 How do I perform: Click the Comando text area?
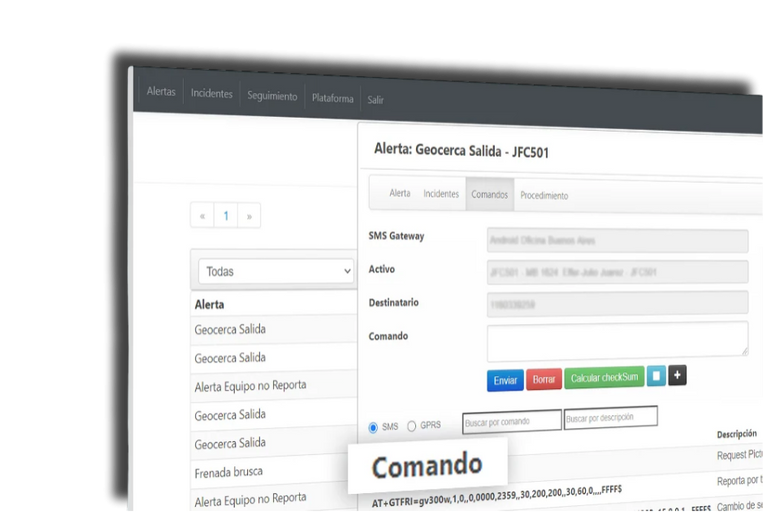[x=617, y=340]
